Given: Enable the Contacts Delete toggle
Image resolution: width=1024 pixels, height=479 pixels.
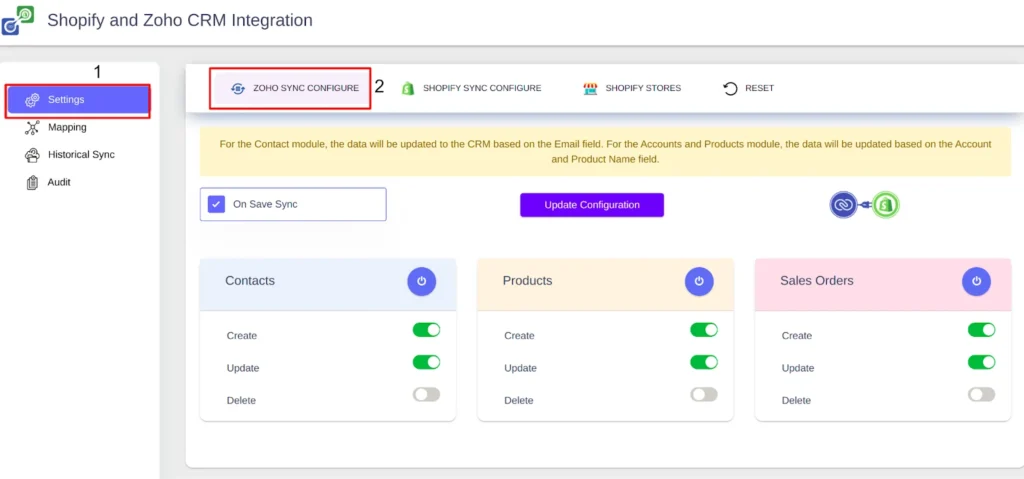Looking at the screenshot, I should pyautogui.click(x=426, y=395).
